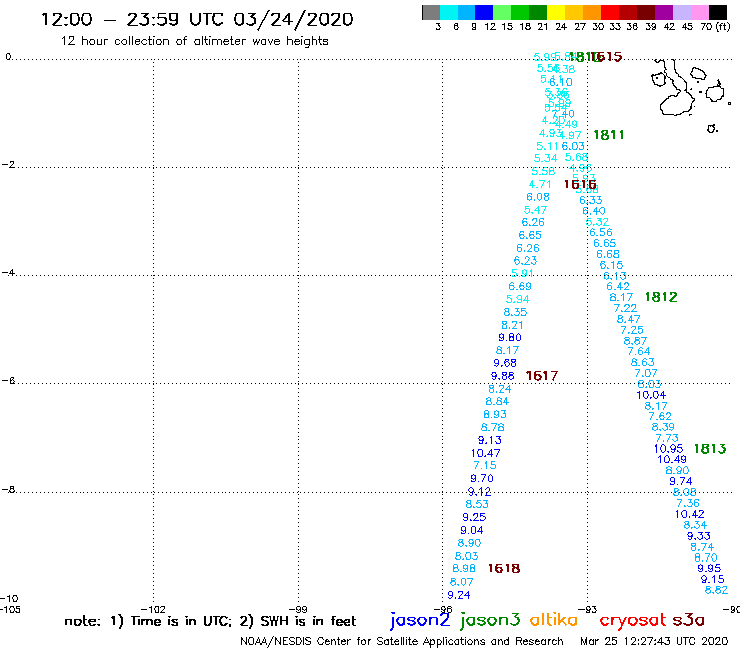Click the green time label 1812
The width and height of the screenshot is (740, 650).
tap(661, 297)
